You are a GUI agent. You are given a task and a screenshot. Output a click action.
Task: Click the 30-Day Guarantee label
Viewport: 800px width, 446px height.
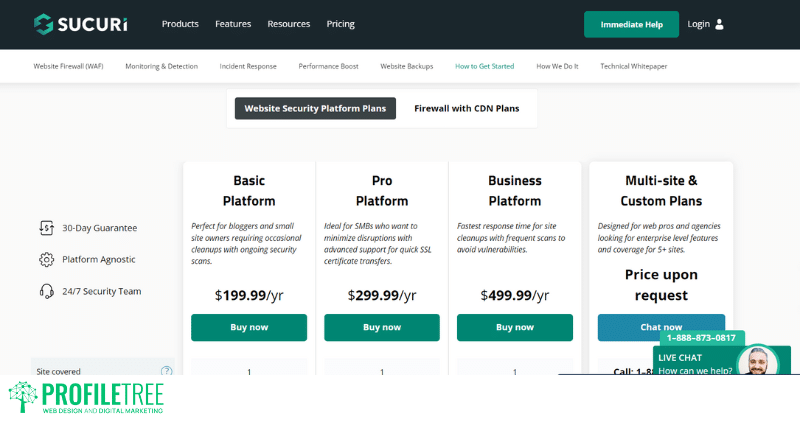(x=99, y=228)
